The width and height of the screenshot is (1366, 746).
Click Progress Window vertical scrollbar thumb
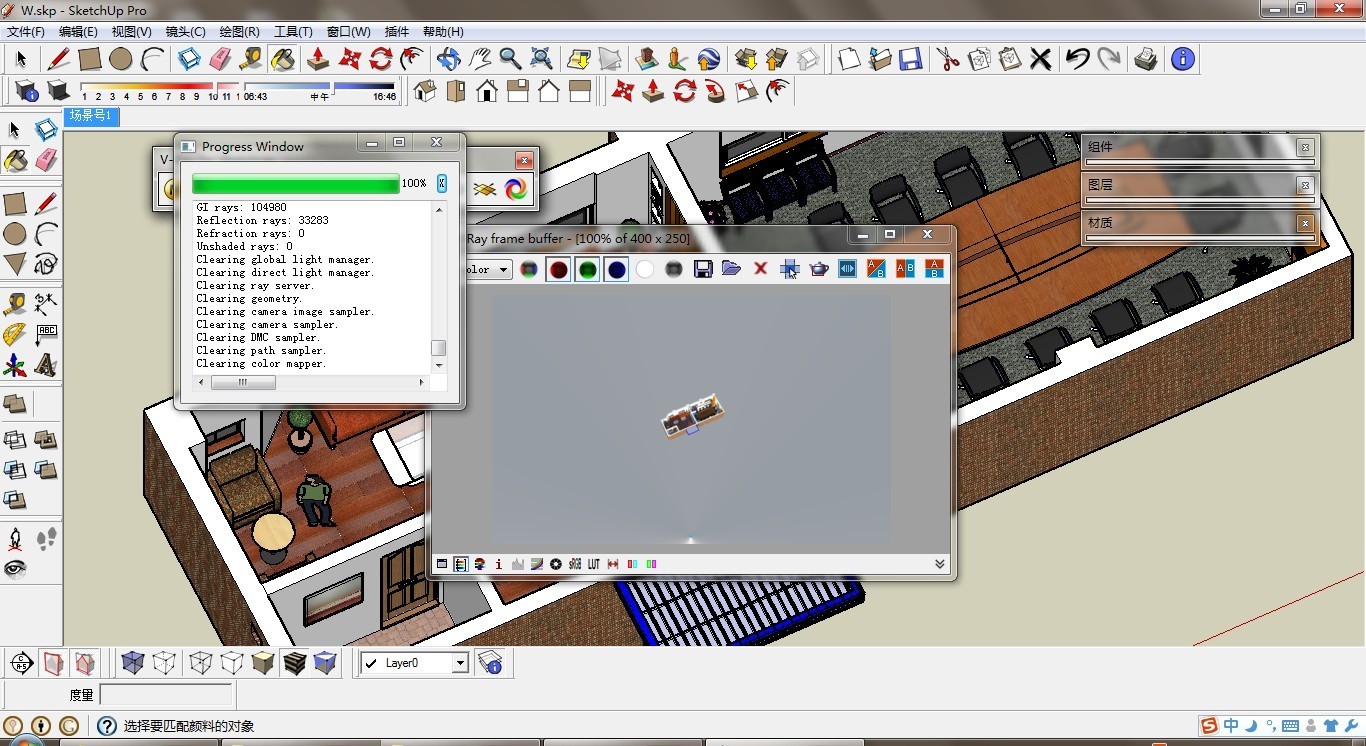pyautogui.click(x=438, y=348)
